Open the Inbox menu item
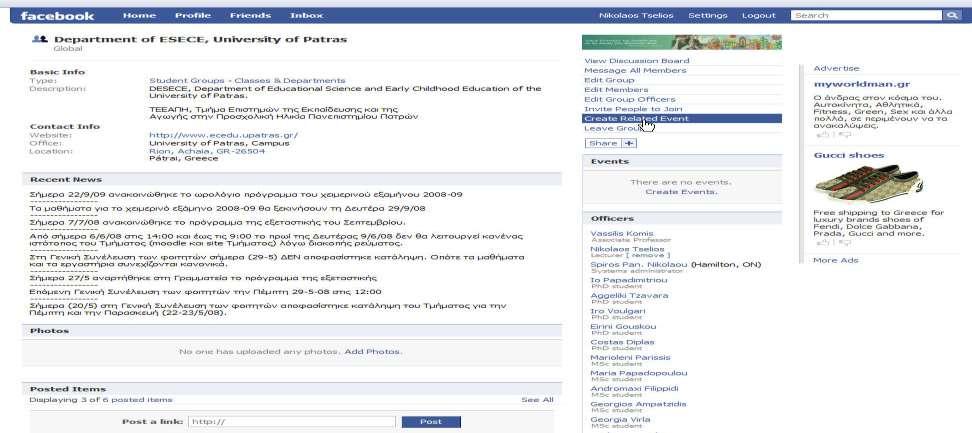The image size is (972, 433). pos(306,15)
